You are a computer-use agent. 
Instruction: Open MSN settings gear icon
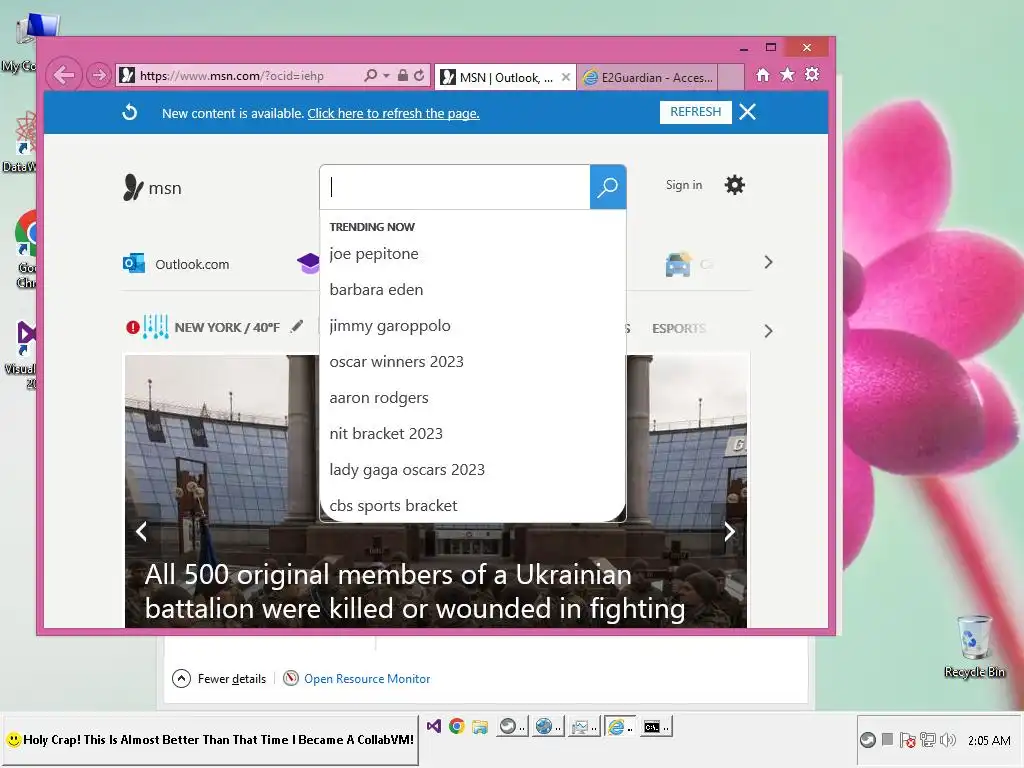pyautogui.click(x=735, y=185)
